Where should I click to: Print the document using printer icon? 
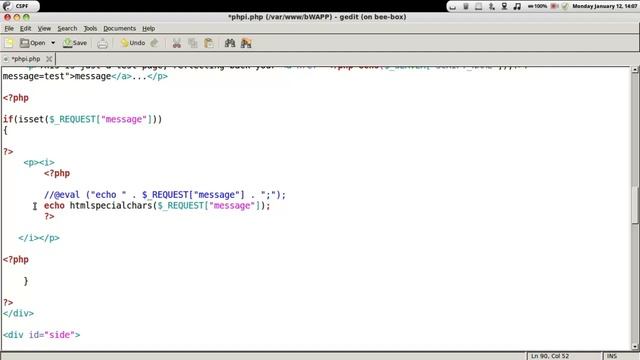pyautogui.click(x=102, y=43)
